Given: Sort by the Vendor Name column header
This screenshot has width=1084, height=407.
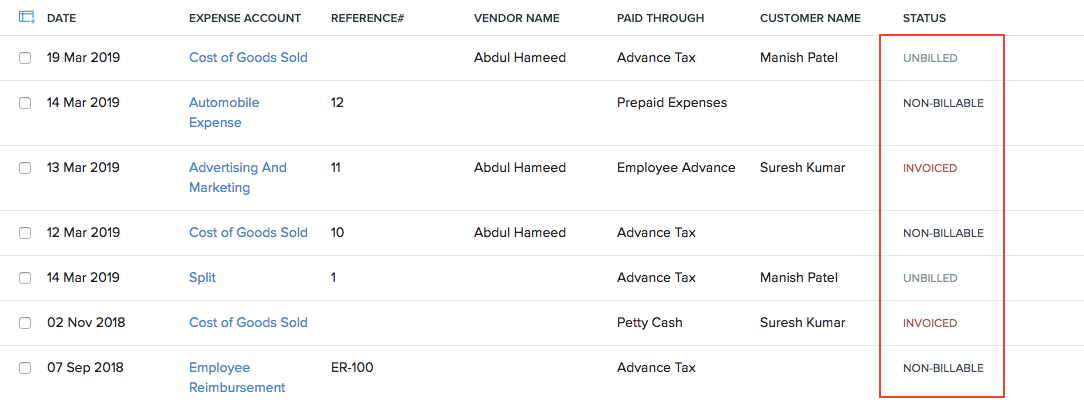Looking at the screenshot, I should [516, 18].
